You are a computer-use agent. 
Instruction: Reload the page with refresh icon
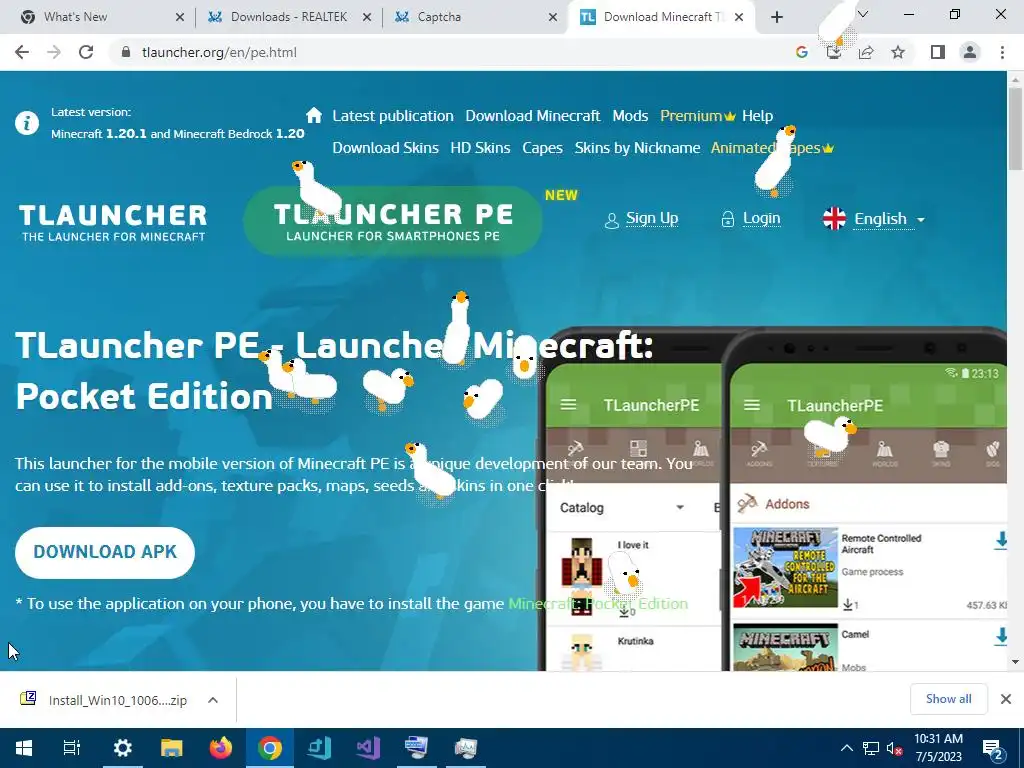coord(86,52)
